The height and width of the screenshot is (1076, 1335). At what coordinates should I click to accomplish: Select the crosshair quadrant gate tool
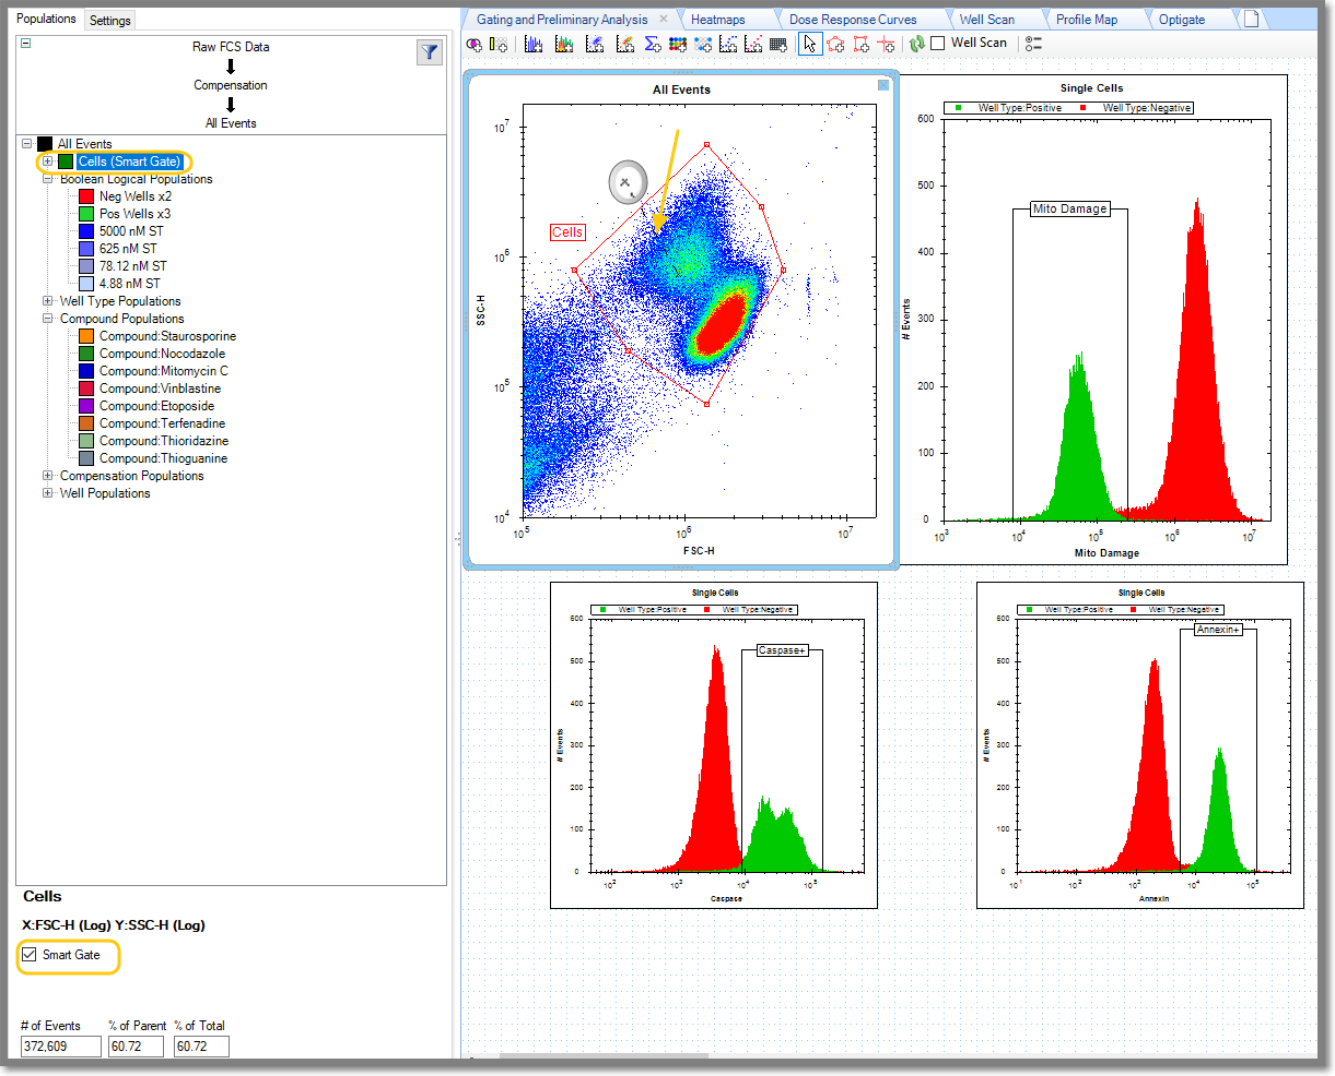[886, 44]
